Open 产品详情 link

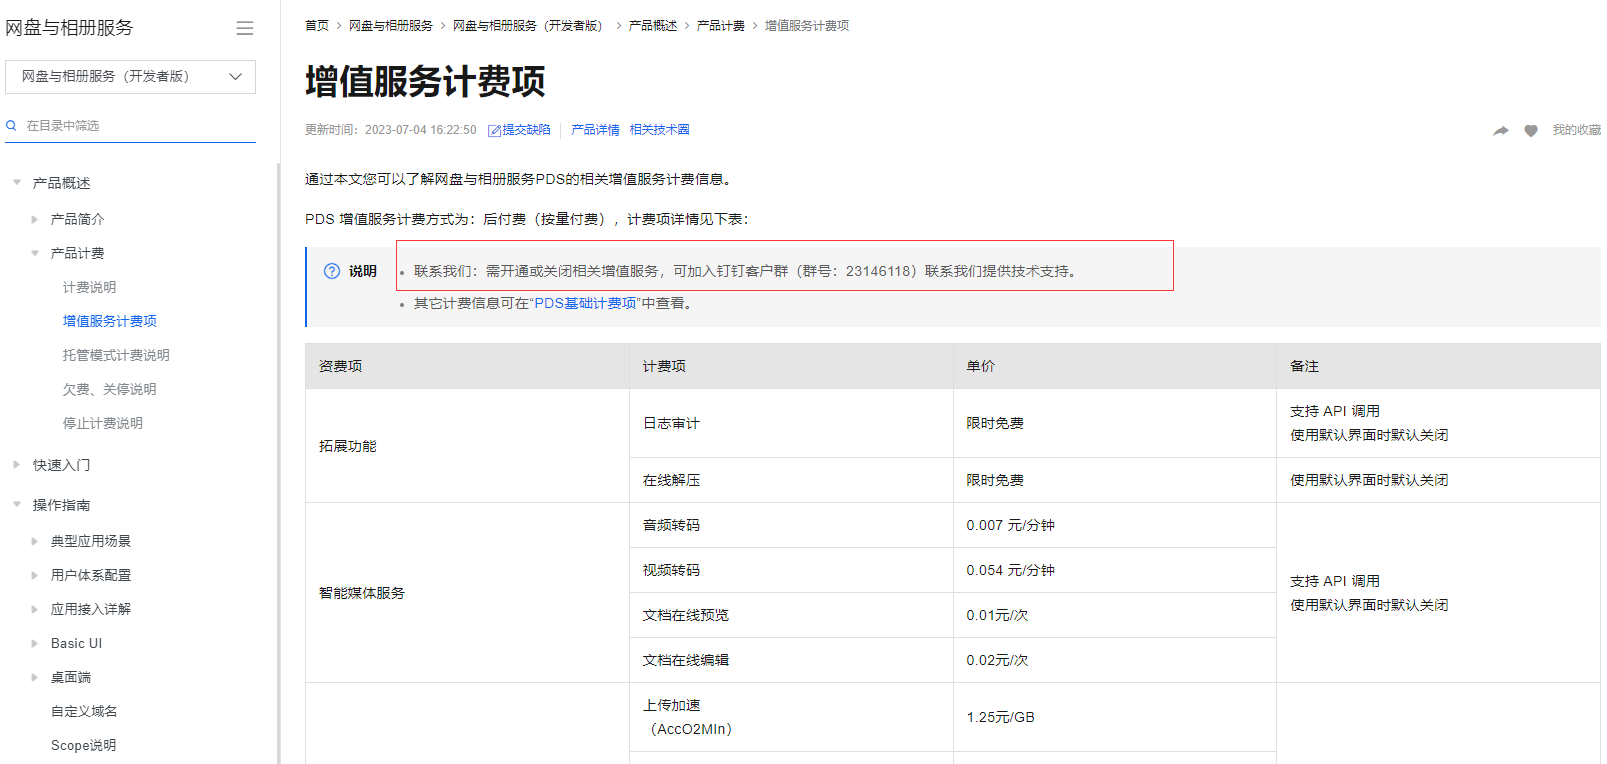[595, 130]
